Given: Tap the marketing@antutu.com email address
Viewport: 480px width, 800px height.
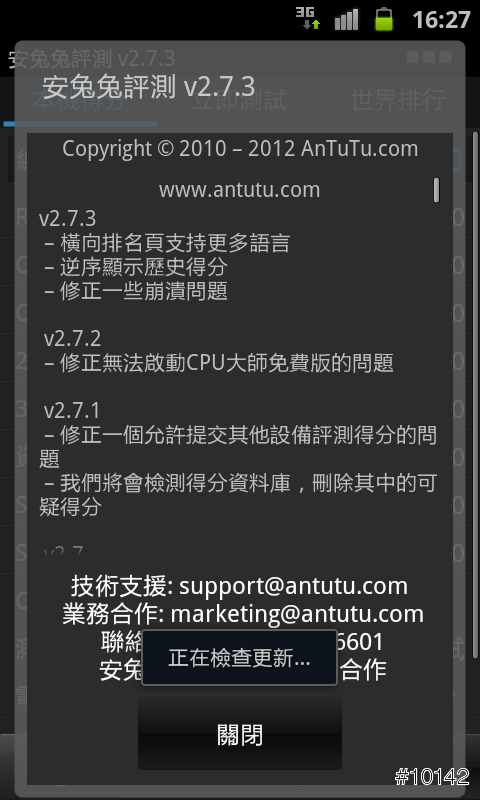Looking at the screenshot, I should tap(297, 614).
